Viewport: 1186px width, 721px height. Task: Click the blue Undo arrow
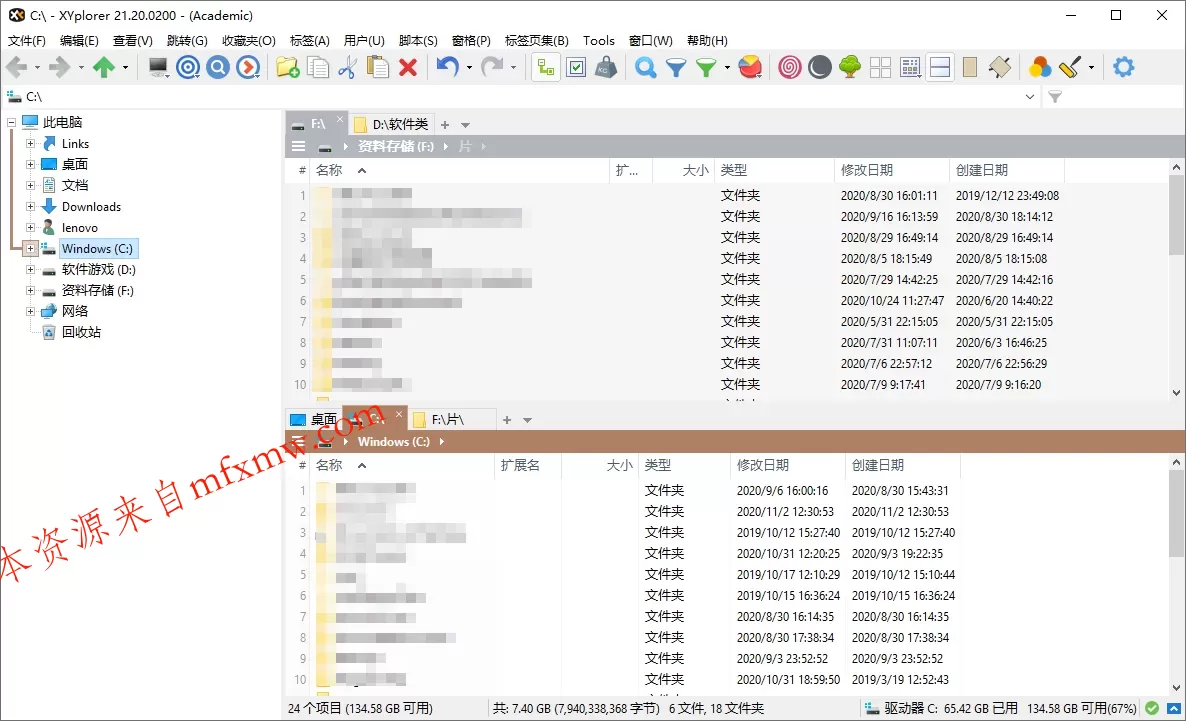tap(448, 67)
